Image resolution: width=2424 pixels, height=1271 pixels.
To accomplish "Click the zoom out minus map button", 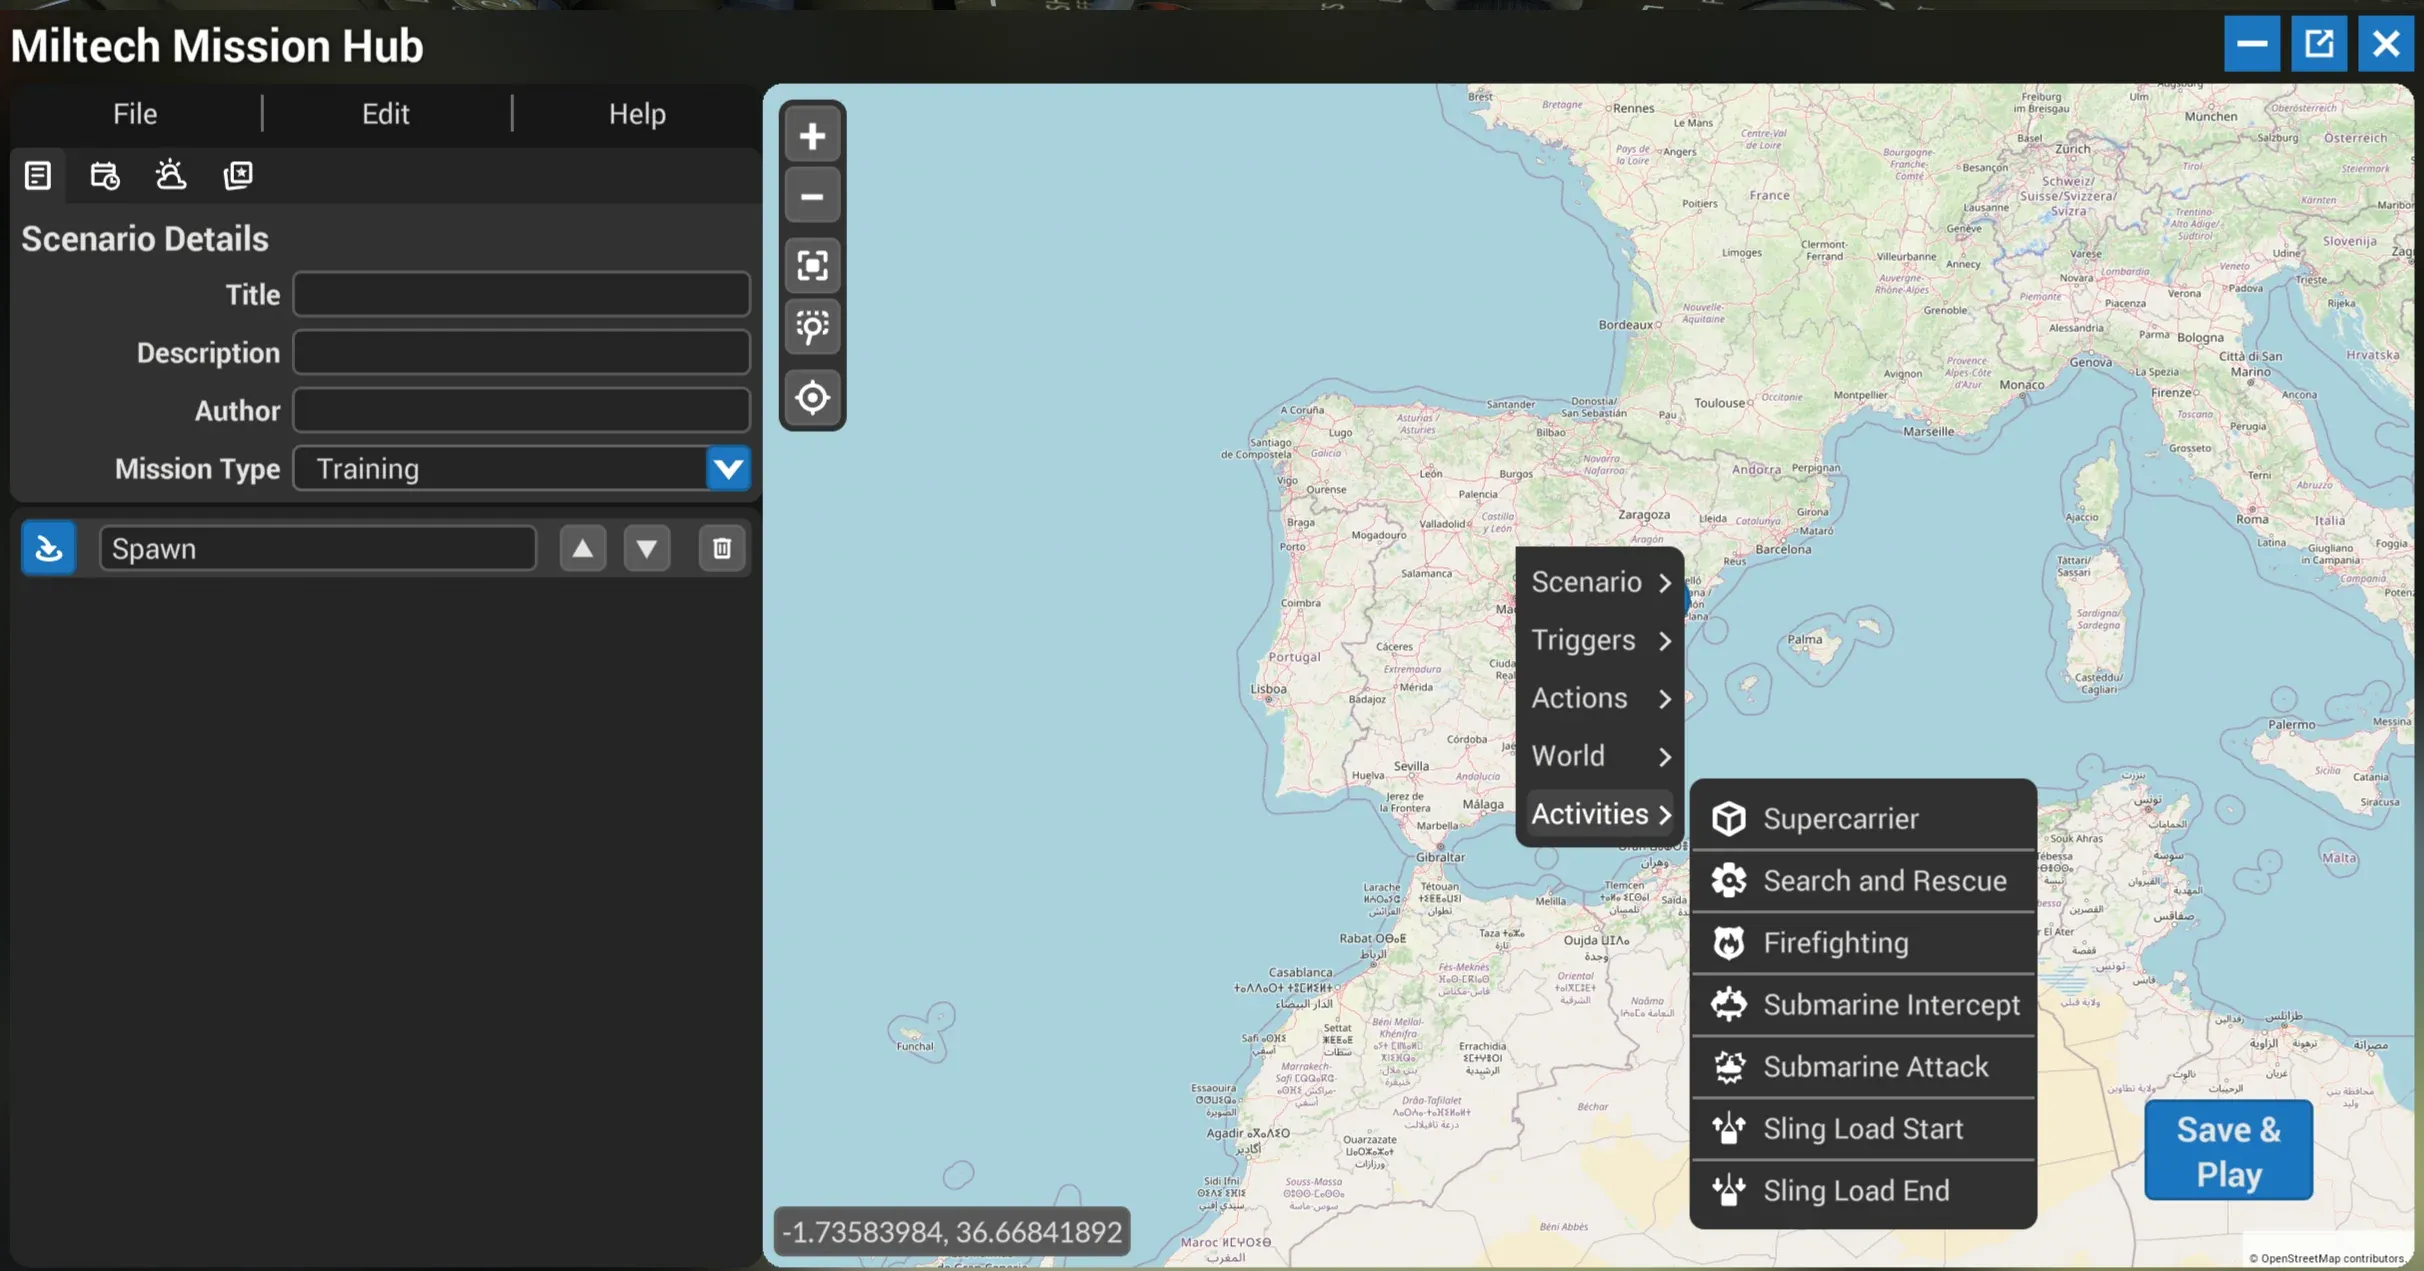I will 812,196.
